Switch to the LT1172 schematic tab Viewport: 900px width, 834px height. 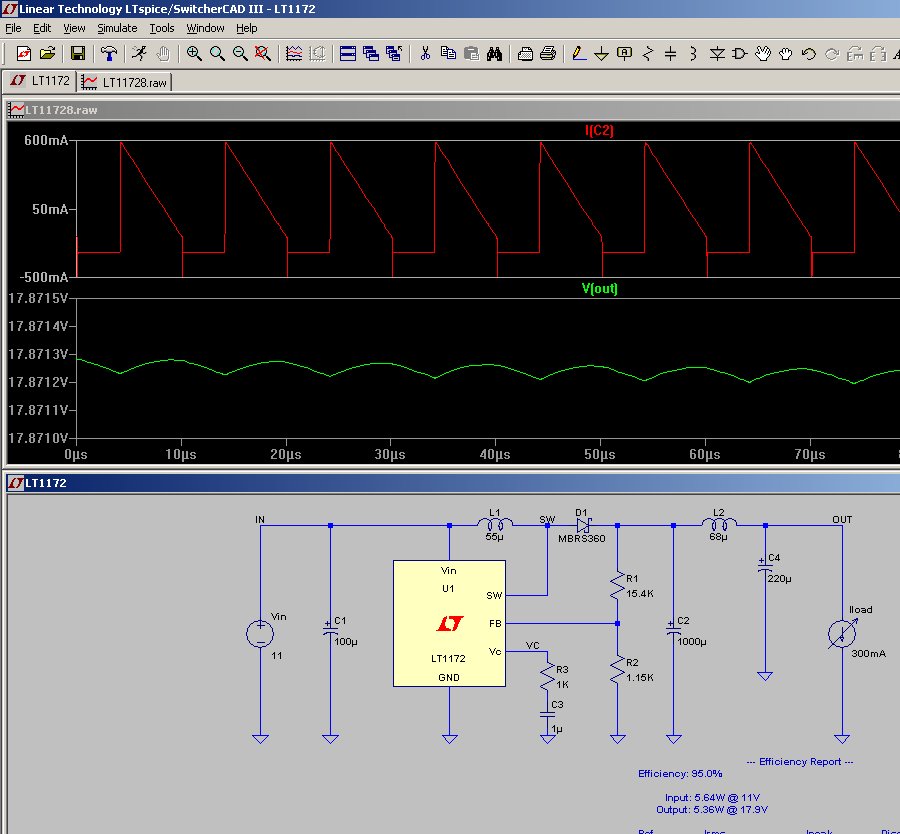40,81
